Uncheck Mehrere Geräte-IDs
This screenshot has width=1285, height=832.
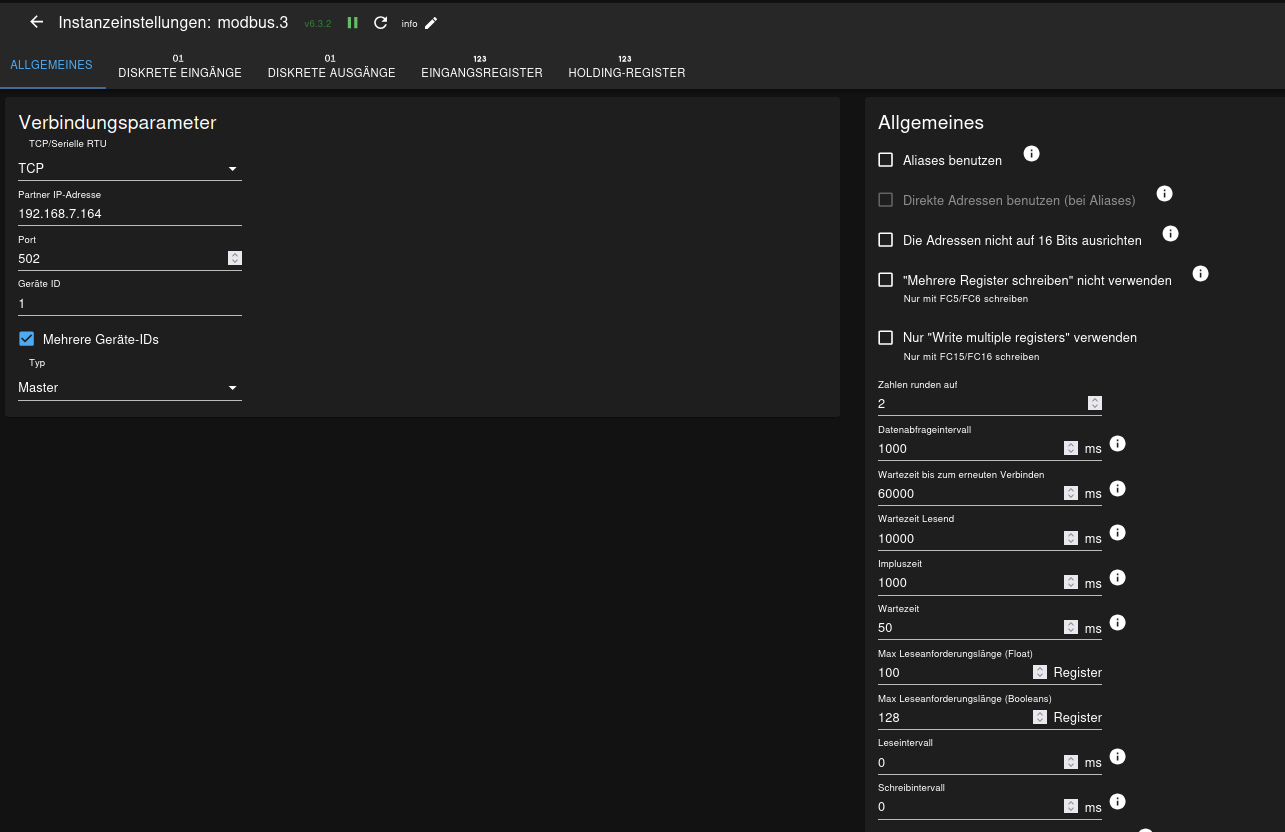click(27, 339)
